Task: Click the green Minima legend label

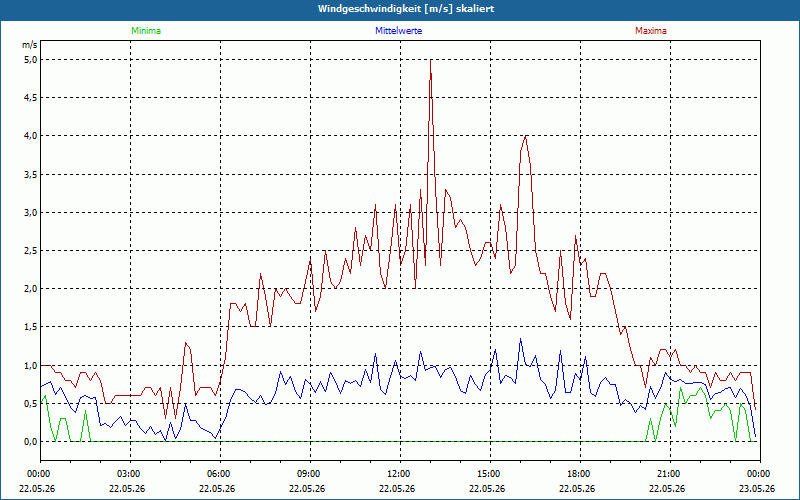Action: click(x=146, y=31)
